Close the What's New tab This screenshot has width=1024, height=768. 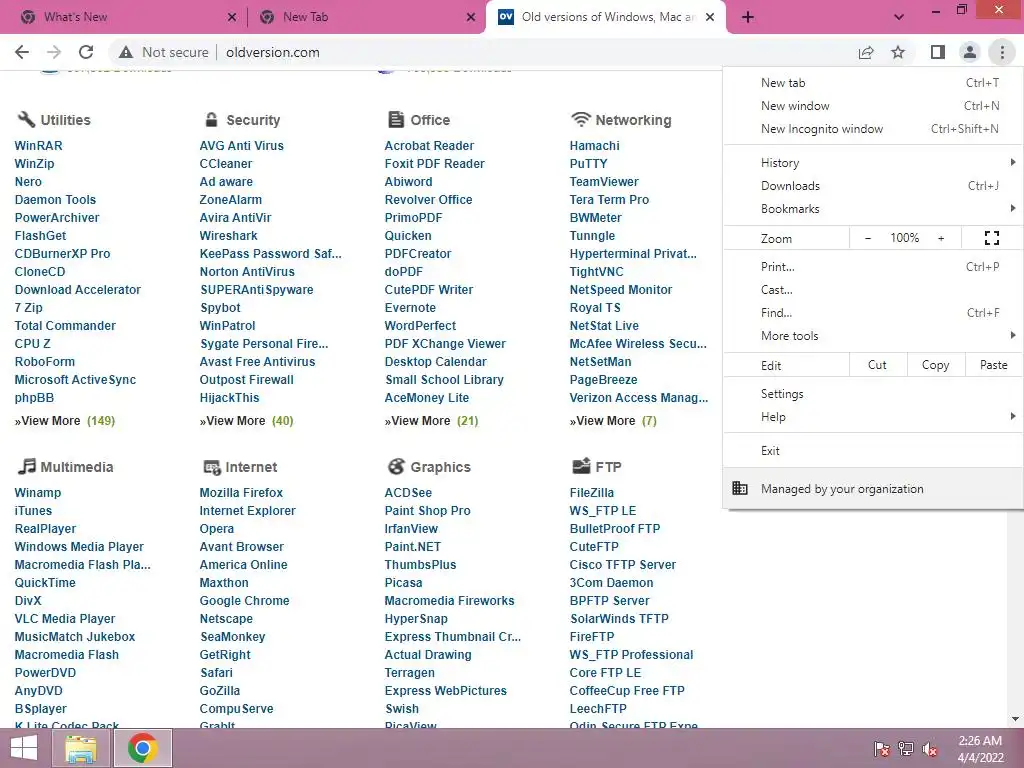point(232,17)
